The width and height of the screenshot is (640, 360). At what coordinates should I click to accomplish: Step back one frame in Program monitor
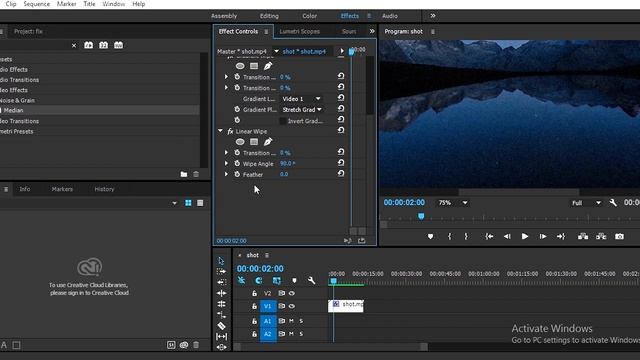pyautogui.click(x=507, y=236)
